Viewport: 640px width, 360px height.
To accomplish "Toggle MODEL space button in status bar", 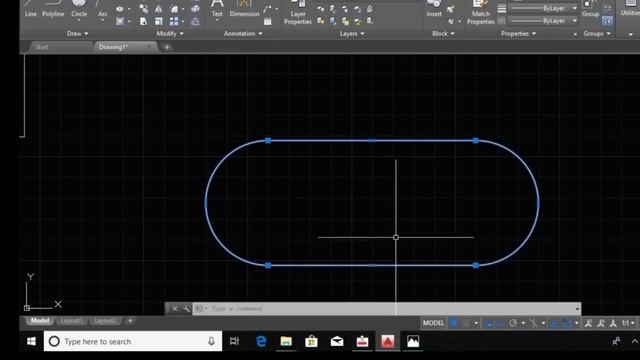I will click(x=433, y=323).
